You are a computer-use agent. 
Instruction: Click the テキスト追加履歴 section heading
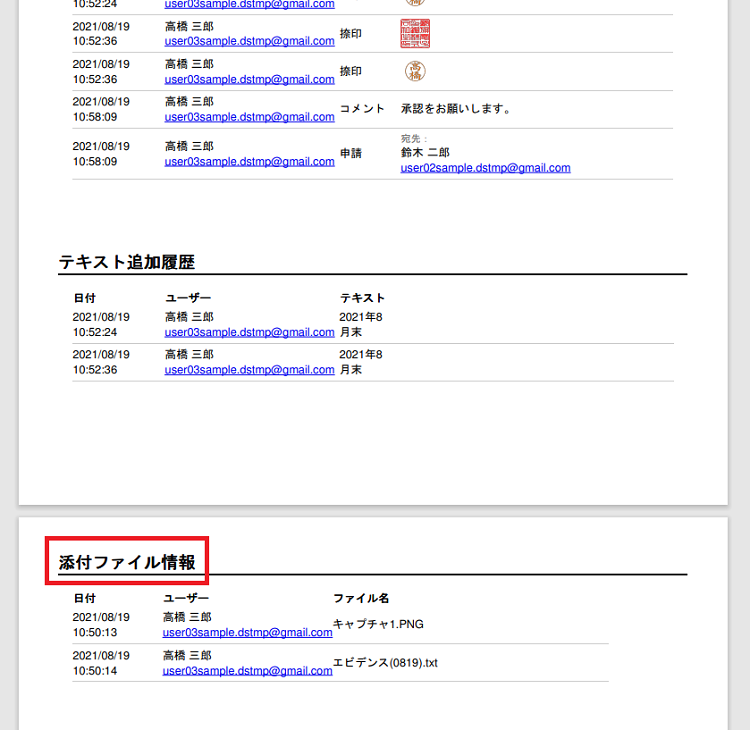(127, 262)
